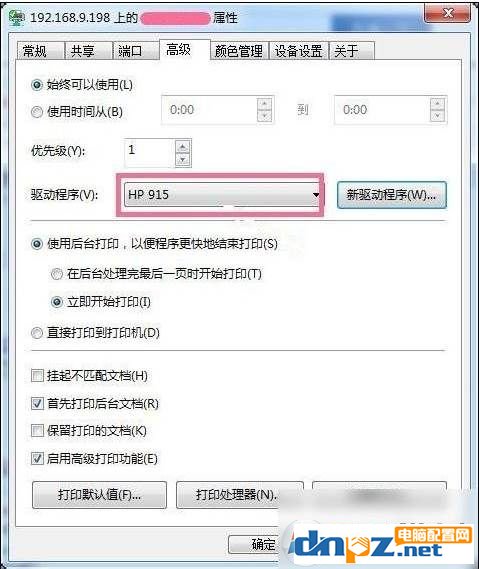The image size is (479, 569).
Task: Toggle 首先打印后台文档(R) checkbox
Action: point(37,403)
